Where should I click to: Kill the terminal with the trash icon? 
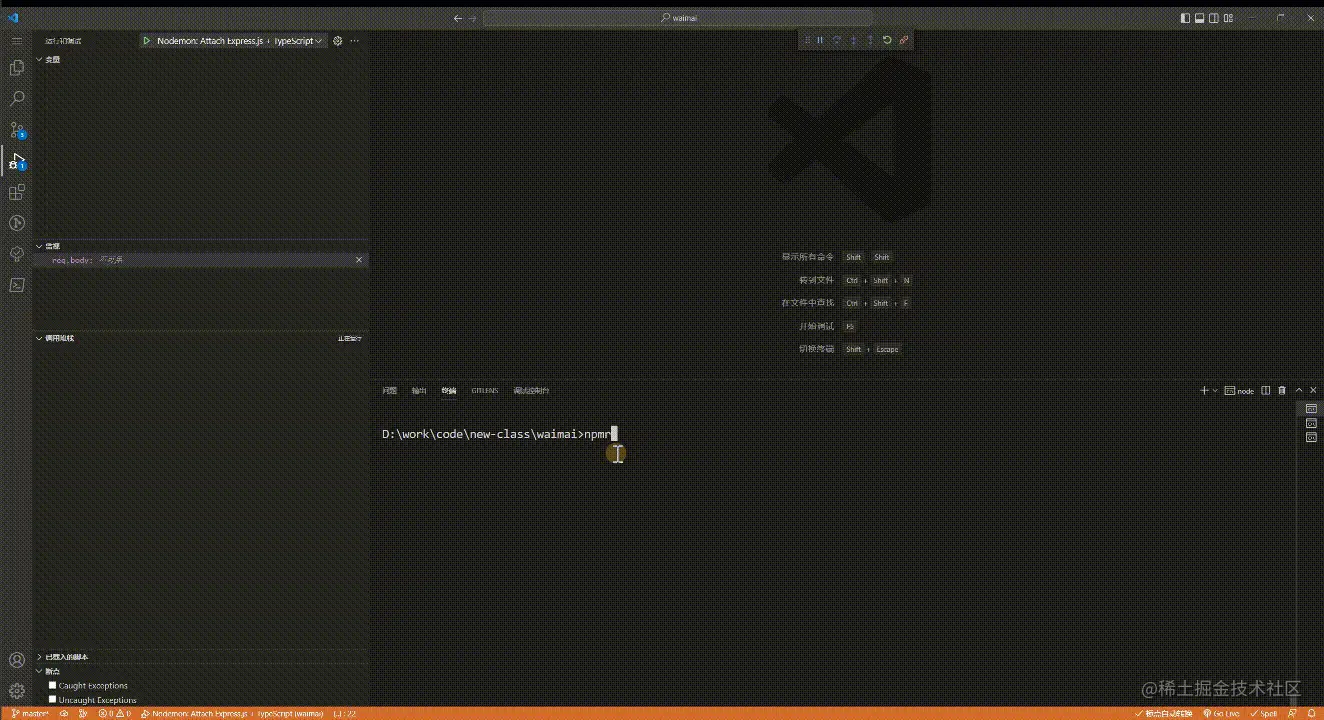coord(1282,390)
